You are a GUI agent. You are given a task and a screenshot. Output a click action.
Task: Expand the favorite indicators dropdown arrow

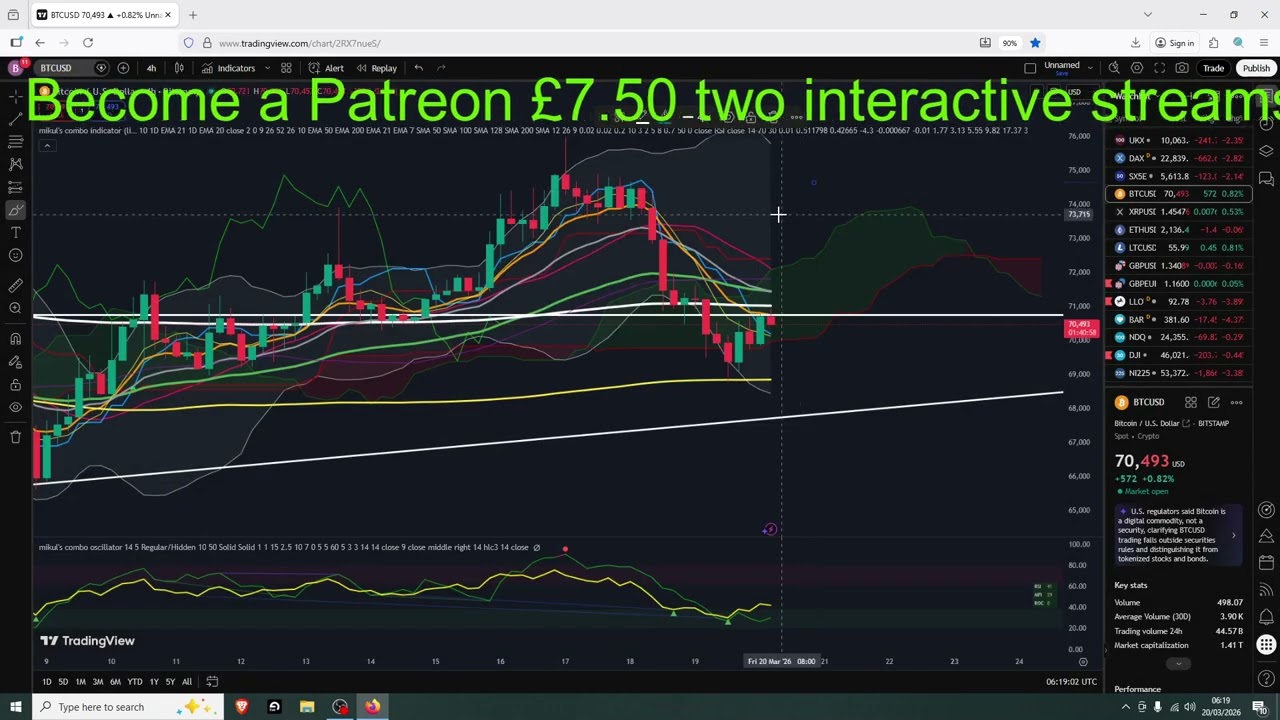coord(267,68)
